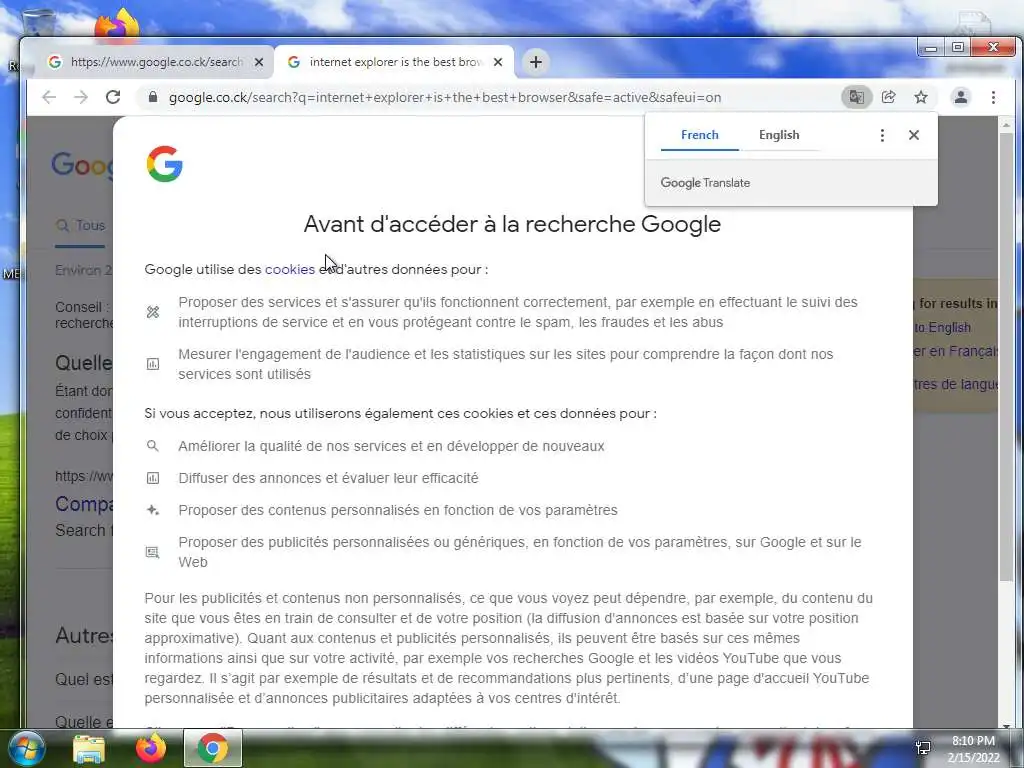Click the Chrome taskbar button
1024x768 pixels.
click(x=213, y=748)
